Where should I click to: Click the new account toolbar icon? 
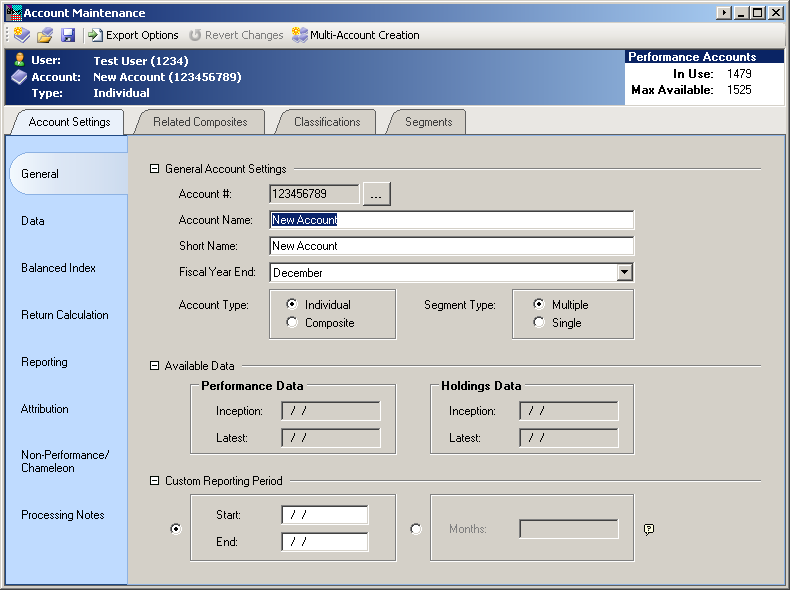pos(21,35)
